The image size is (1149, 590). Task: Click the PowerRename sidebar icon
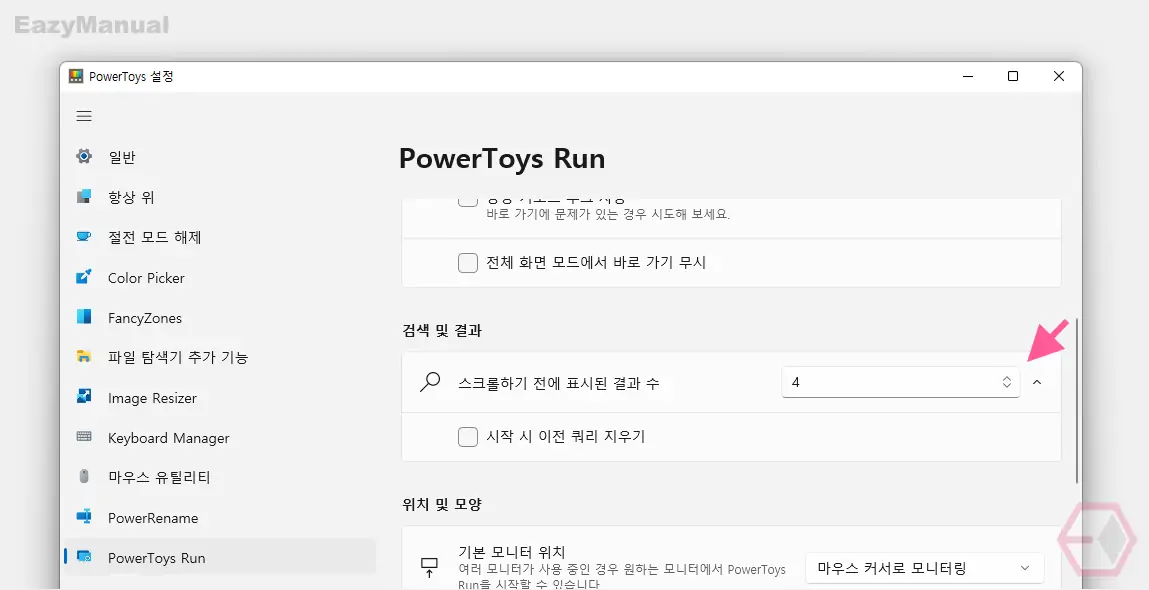84,517
